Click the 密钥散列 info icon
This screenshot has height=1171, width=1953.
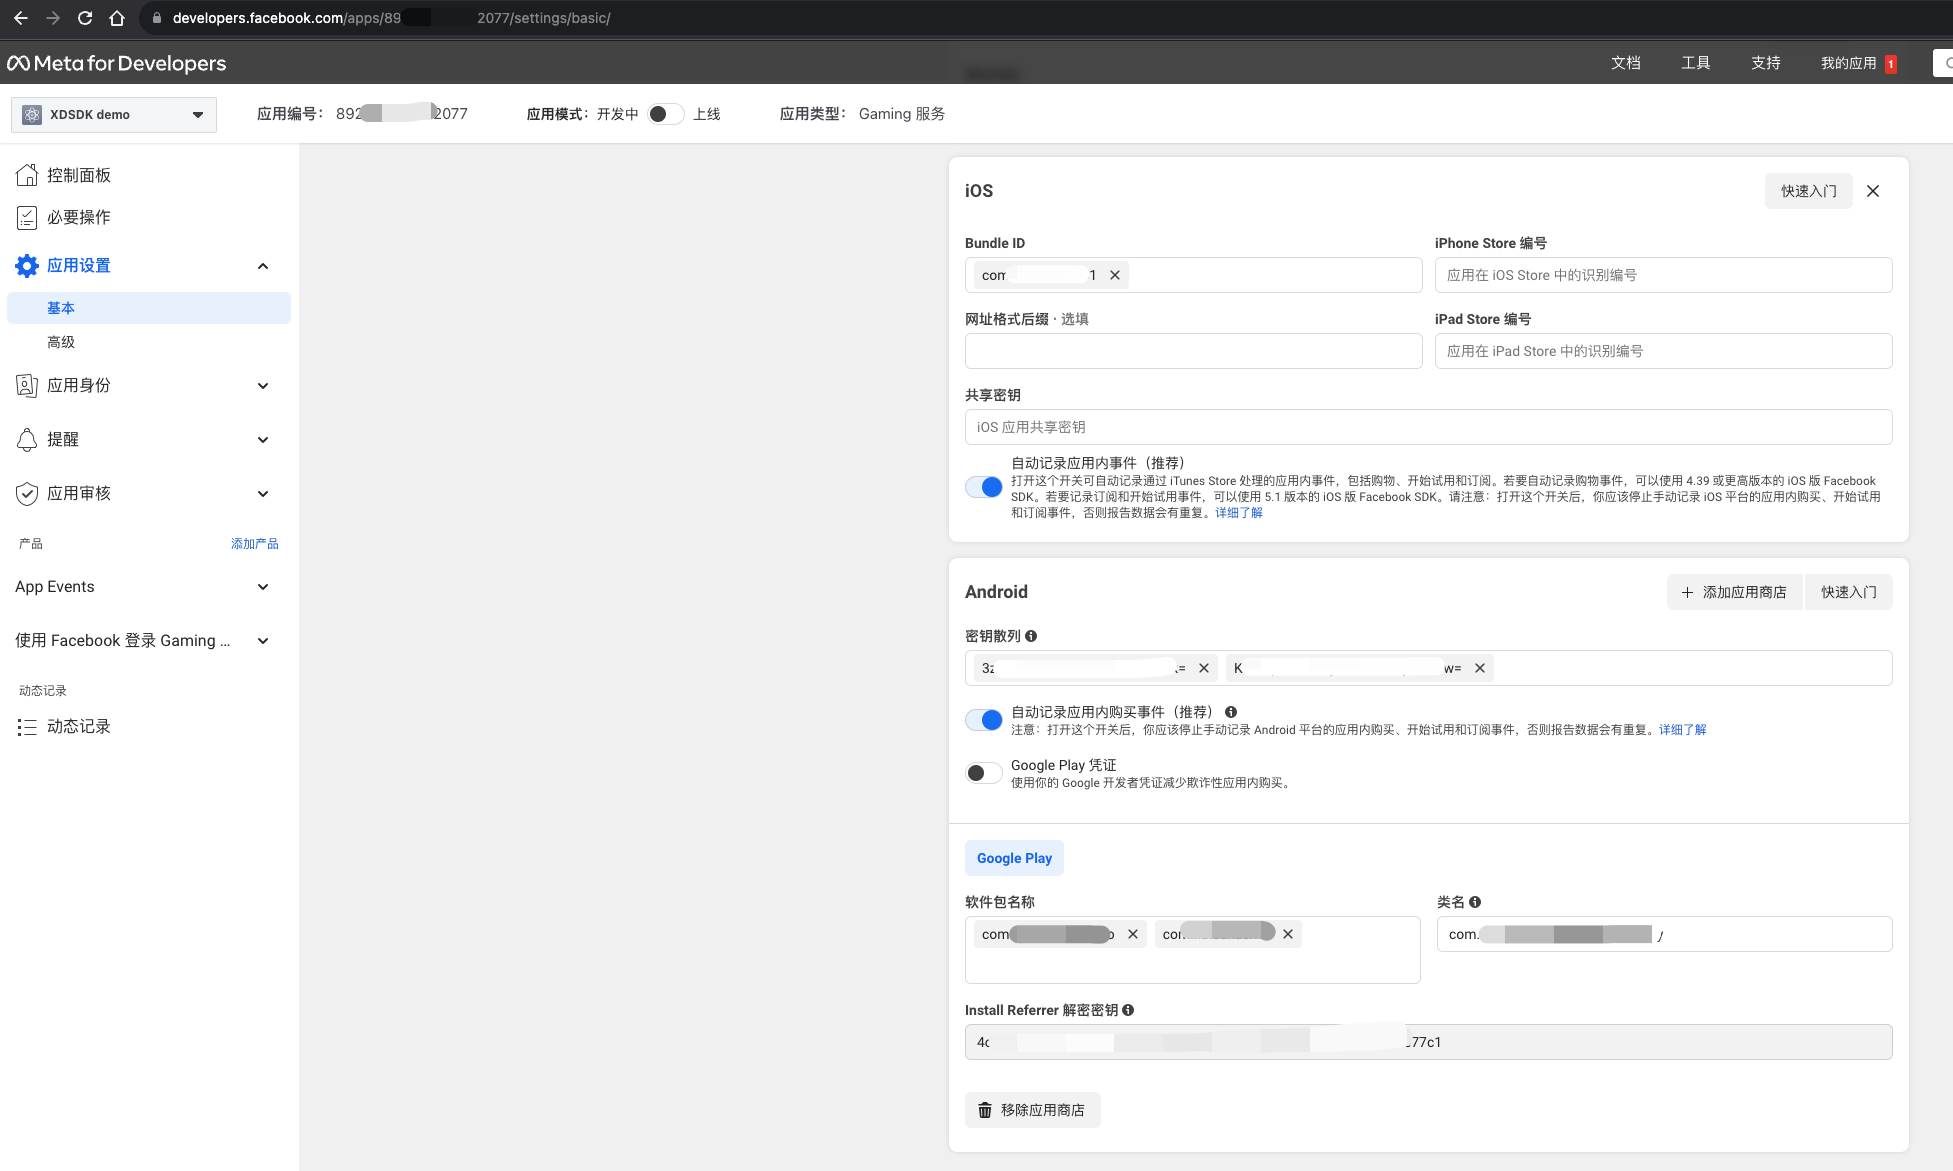pyautogui.click(x=1031, y=636)
